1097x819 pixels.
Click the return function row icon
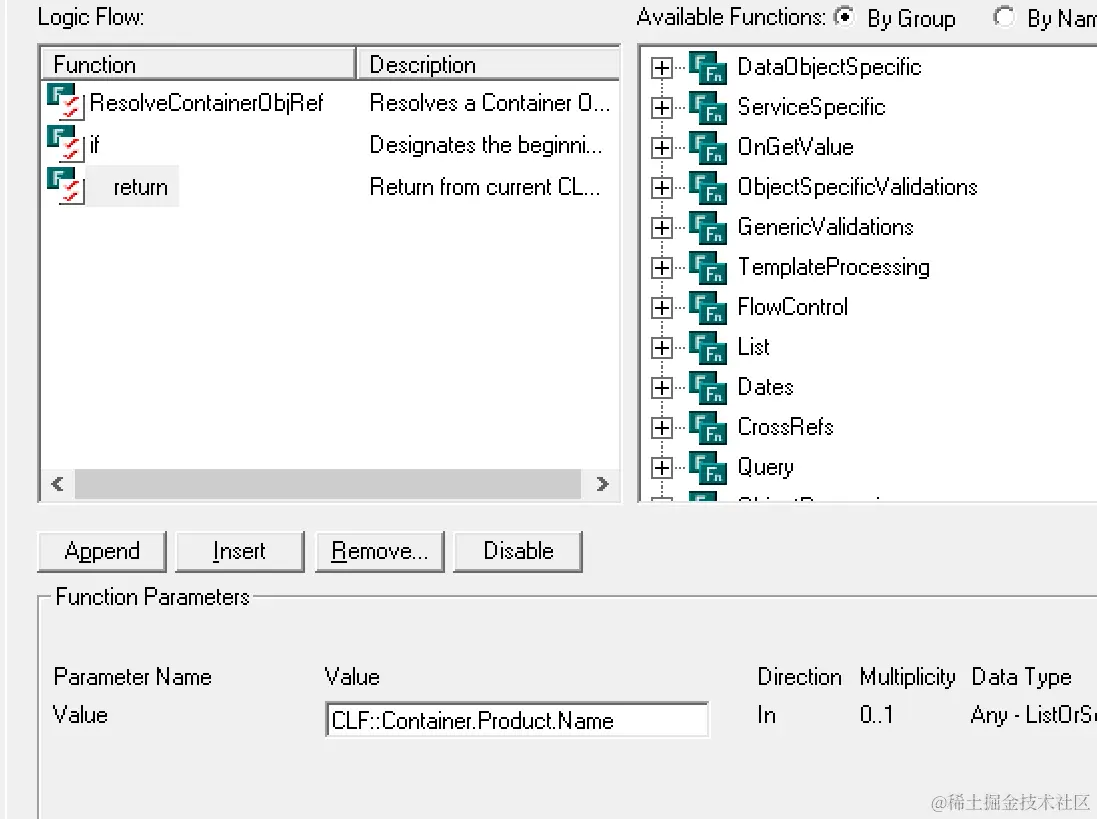tap(64, 187)
